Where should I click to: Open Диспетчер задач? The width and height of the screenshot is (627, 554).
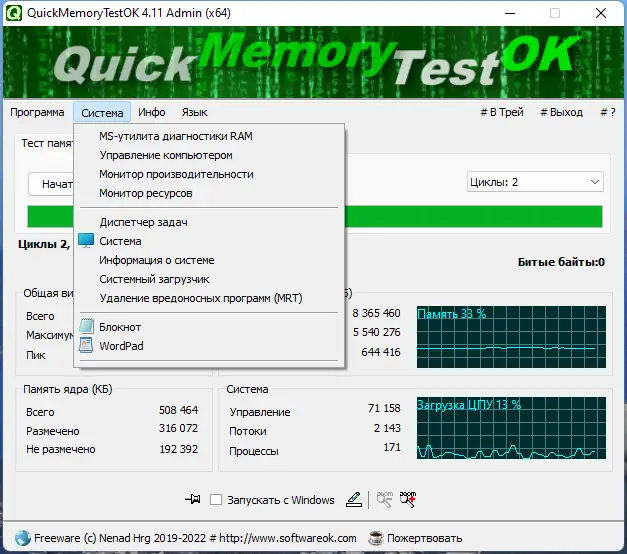coord(209,222)
